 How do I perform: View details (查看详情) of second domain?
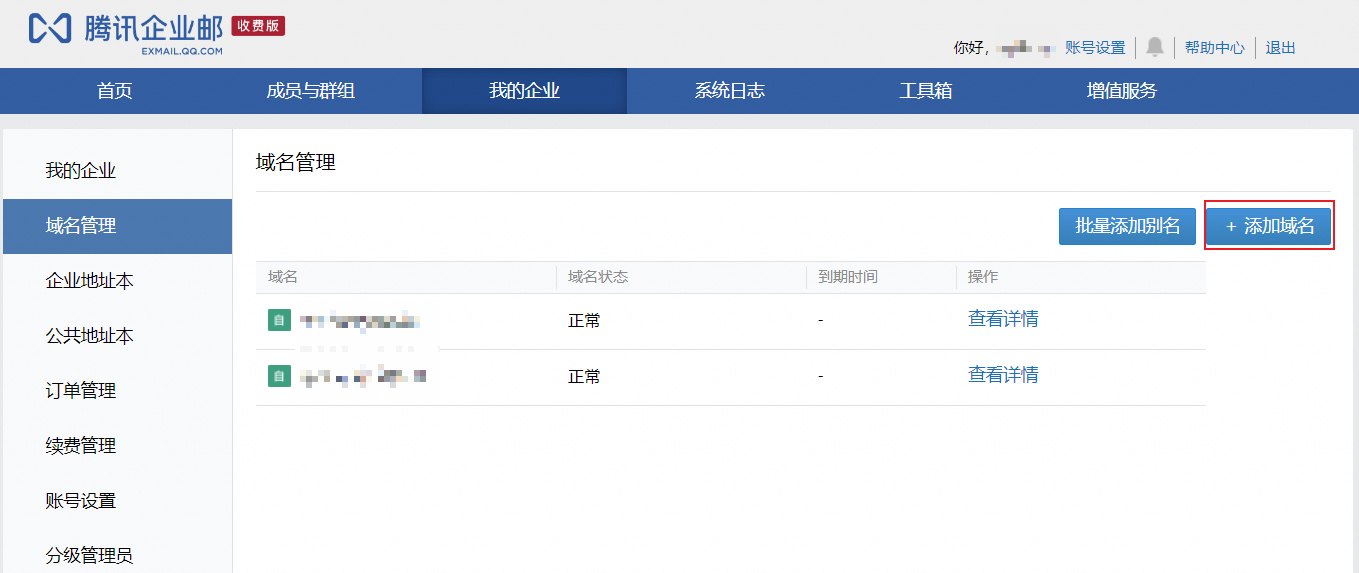click(1003, 375)
